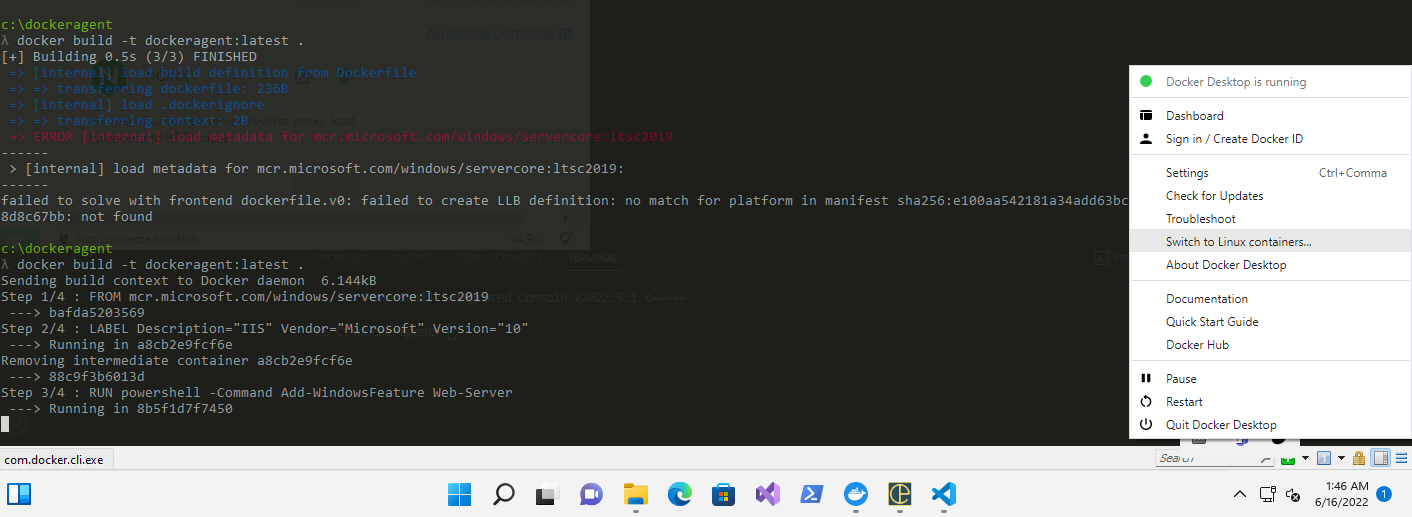This screenshot has height=517, width=1412.
Task: Click the "Step 2/4 : LABEL Description" line
Action: point(265,329)
